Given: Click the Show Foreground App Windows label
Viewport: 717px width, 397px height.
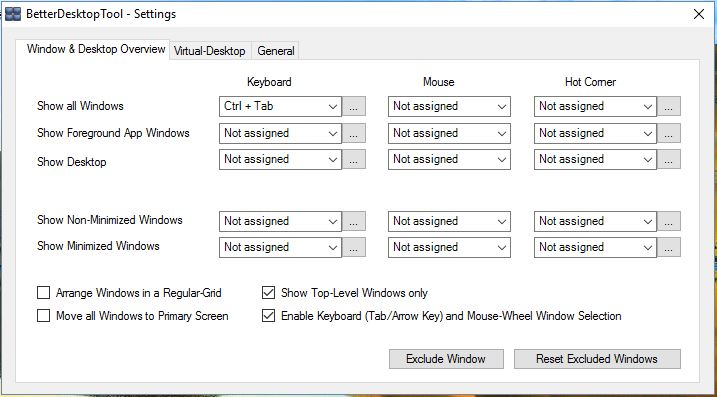Looking at the screenshot, I should 113,133.
